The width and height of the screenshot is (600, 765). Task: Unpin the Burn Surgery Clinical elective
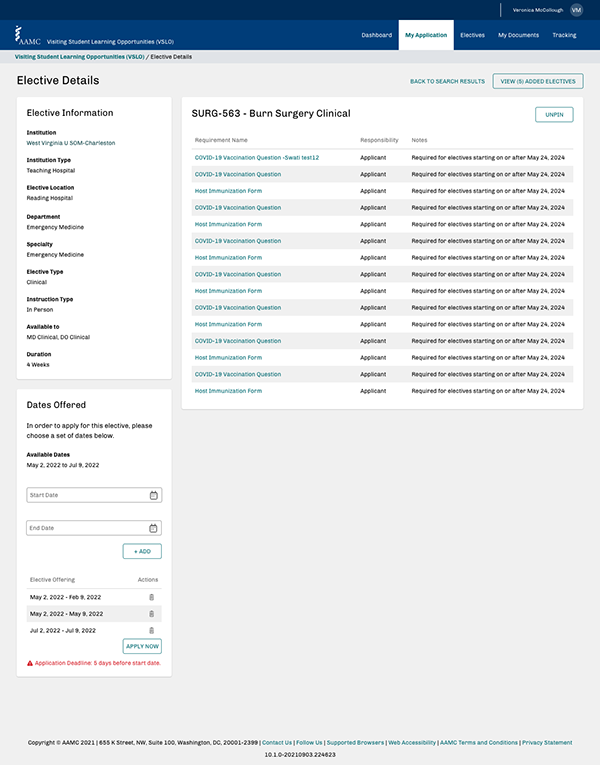tap(554, 115)
